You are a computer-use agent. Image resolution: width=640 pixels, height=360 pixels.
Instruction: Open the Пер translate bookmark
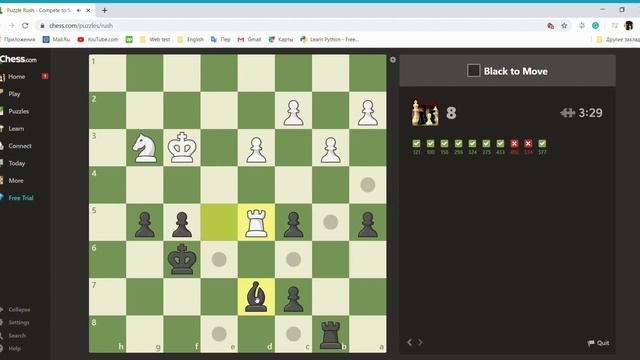(x=221, y=40)
